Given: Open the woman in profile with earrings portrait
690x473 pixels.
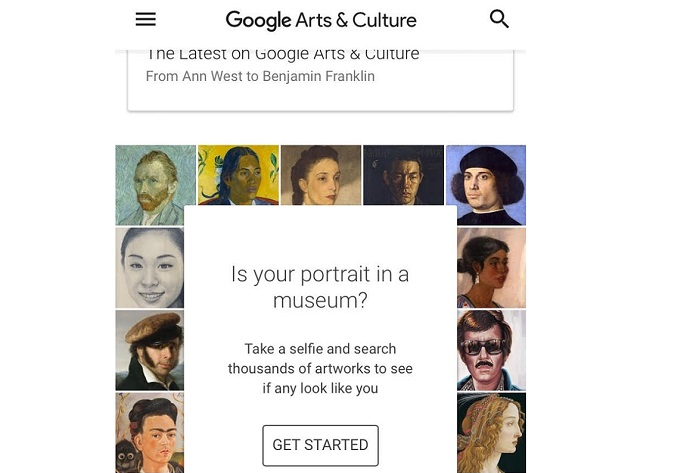Looking at the screenshot, I should tap(491, 267).
